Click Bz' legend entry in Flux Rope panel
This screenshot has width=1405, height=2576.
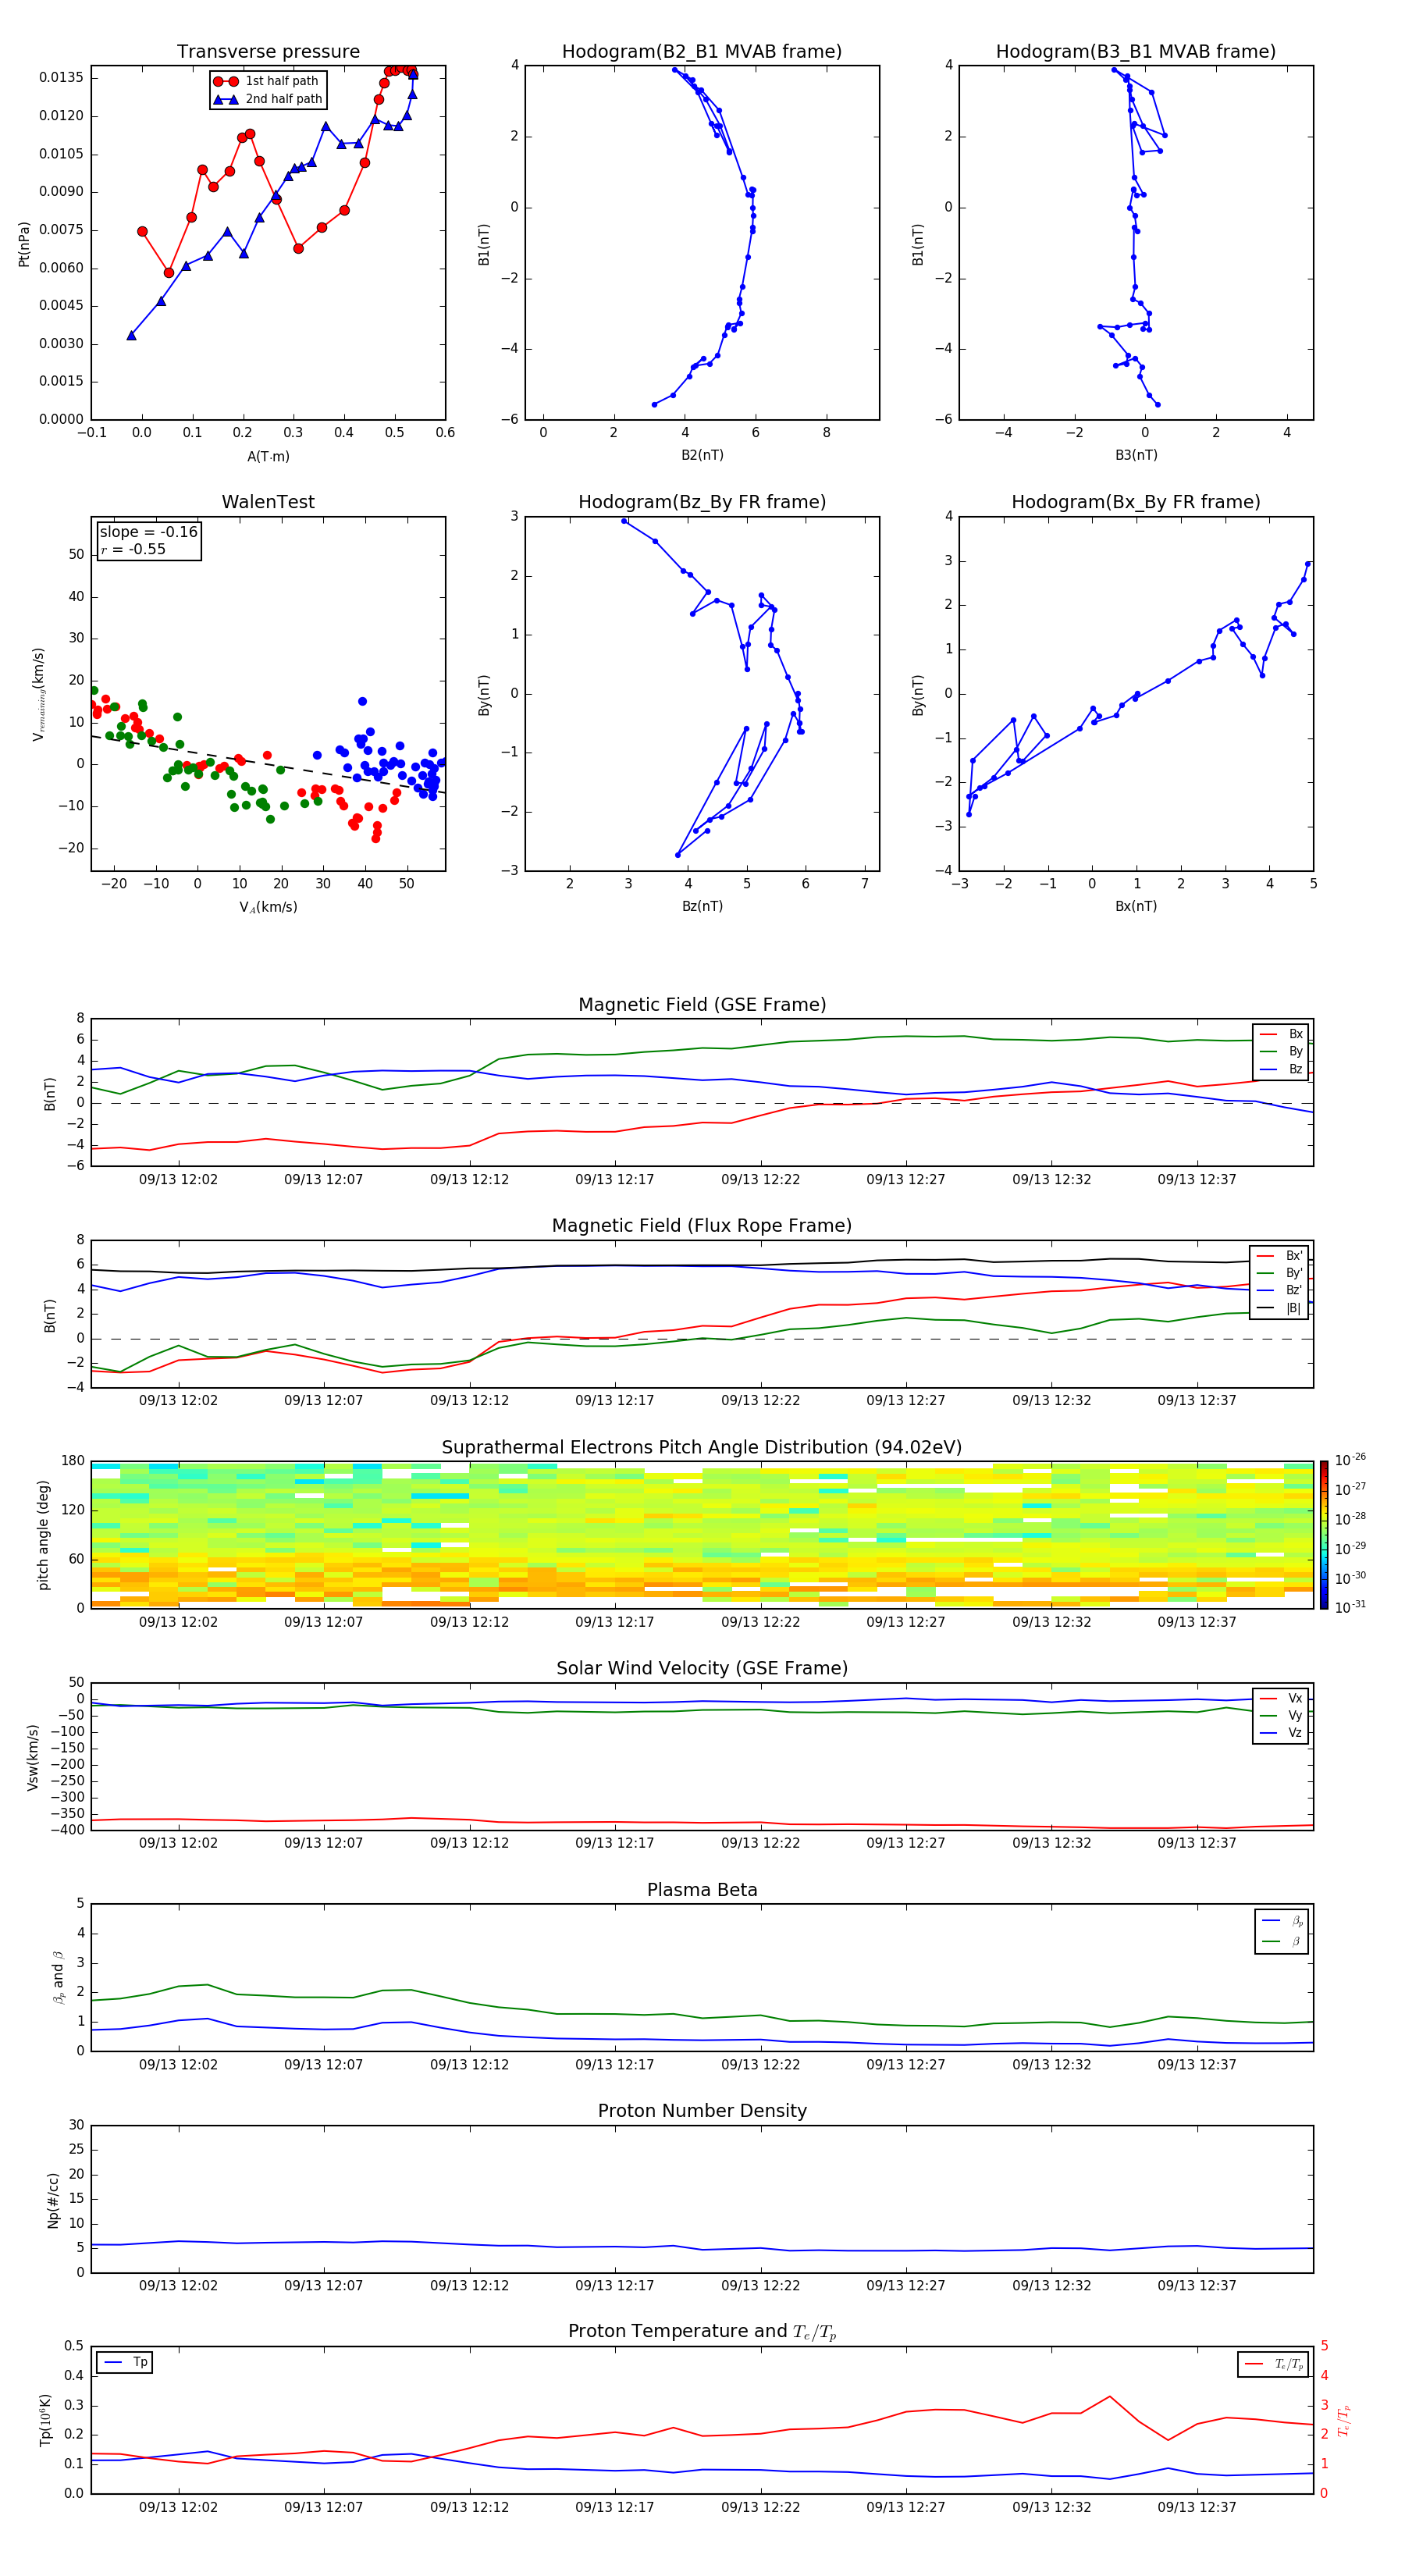1279,1290
